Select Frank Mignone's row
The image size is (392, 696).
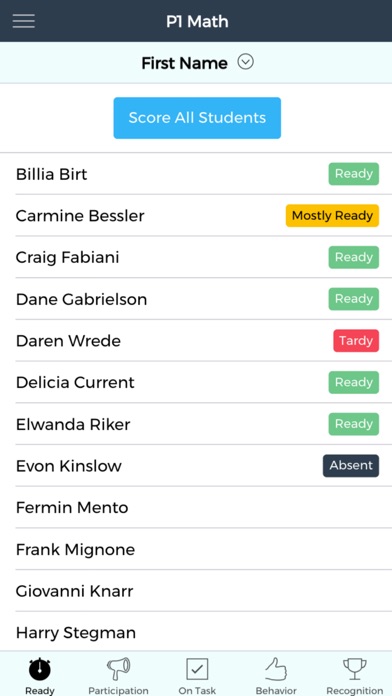click(196, 549)
